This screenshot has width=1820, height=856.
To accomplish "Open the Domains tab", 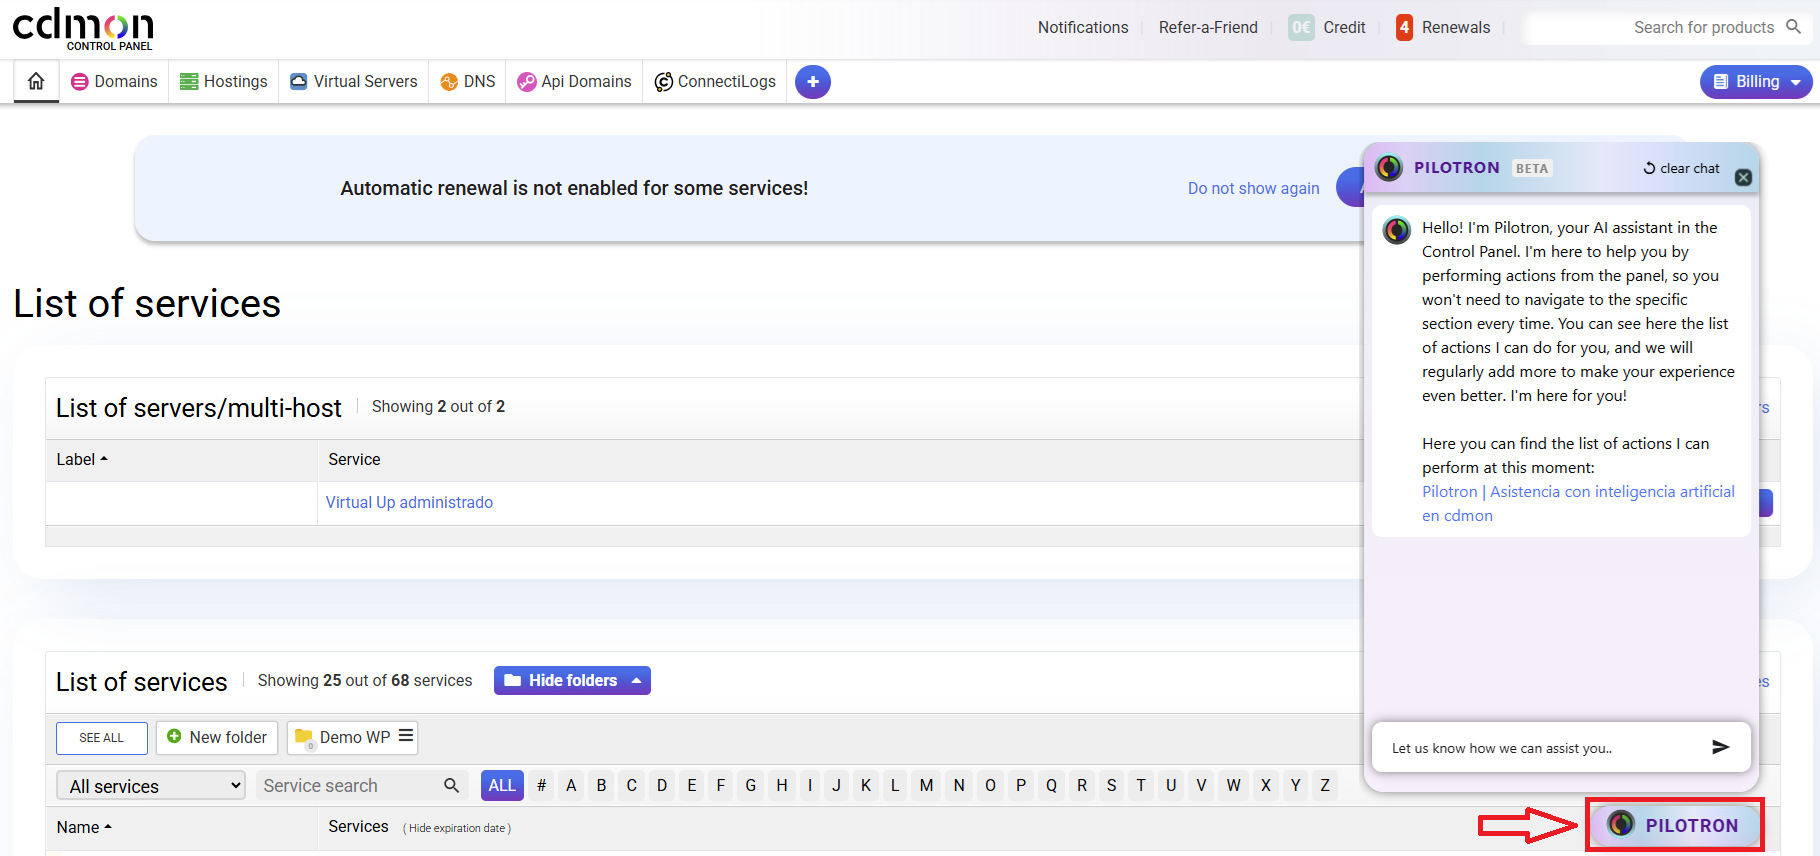I will 114,82.
